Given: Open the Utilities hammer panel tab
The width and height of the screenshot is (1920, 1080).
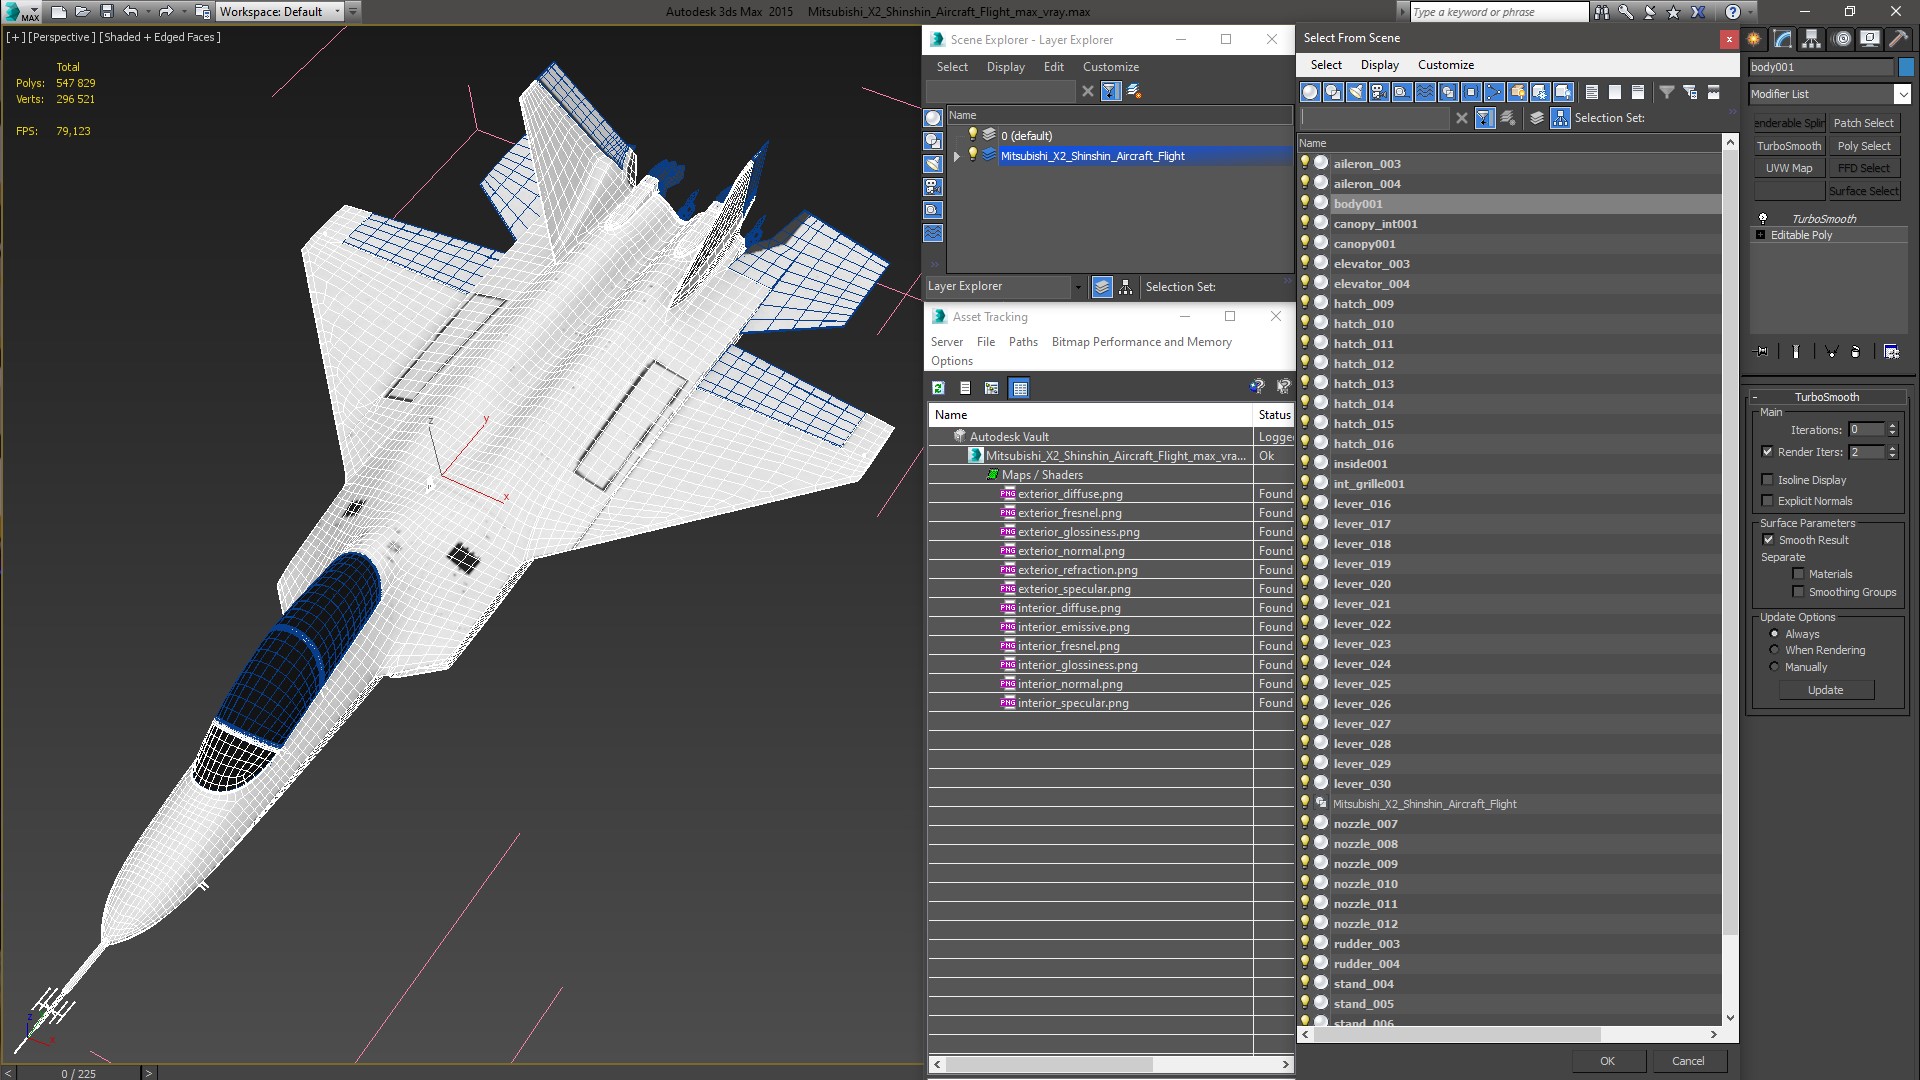Looking at the screenshot, I should [x=1897, y=39].
